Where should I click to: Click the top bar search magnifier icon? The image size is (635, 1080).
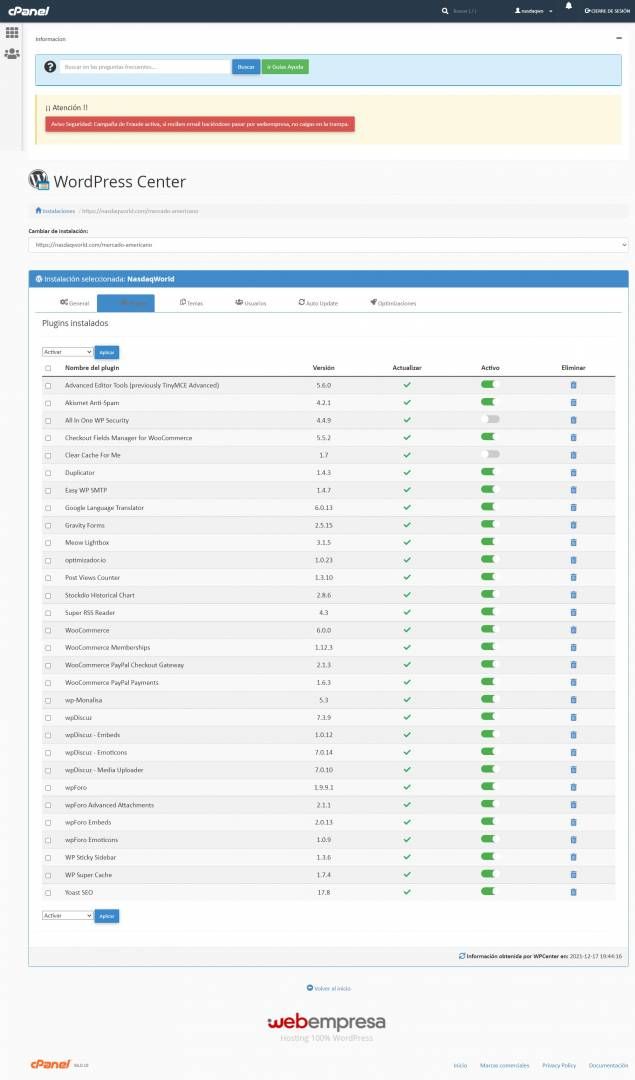(x=445, y=11)
